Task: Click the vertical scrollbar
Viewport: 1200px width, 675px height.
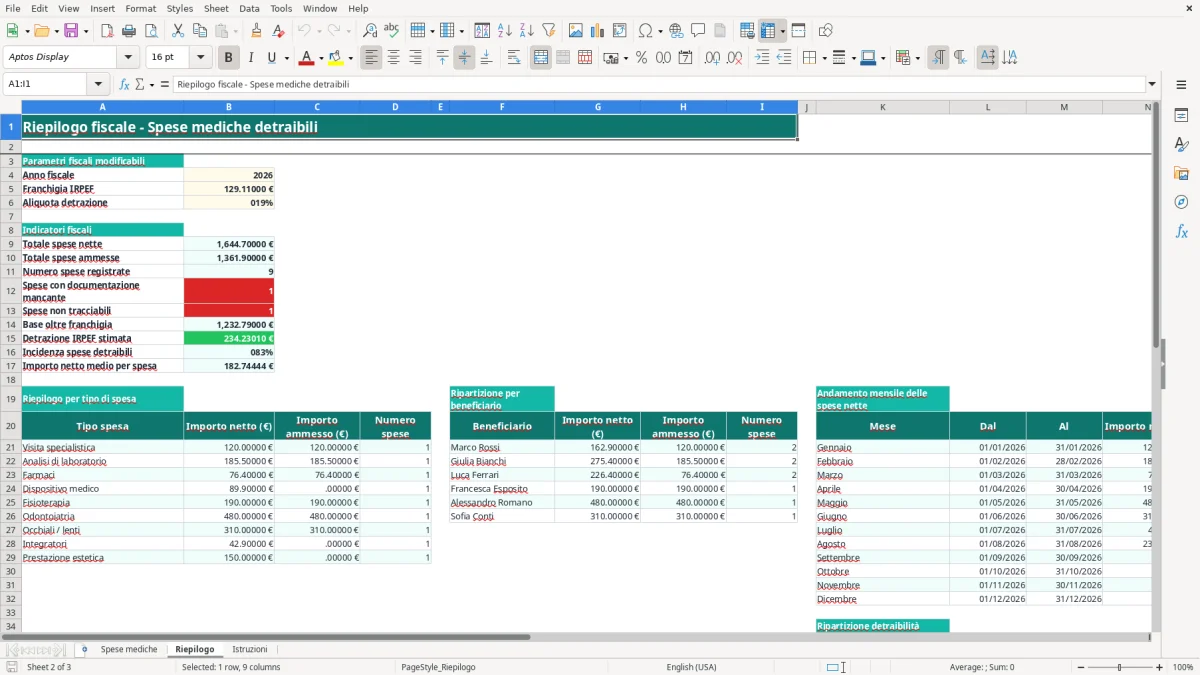Action: pyautogui.click(x=1156, y=366)
